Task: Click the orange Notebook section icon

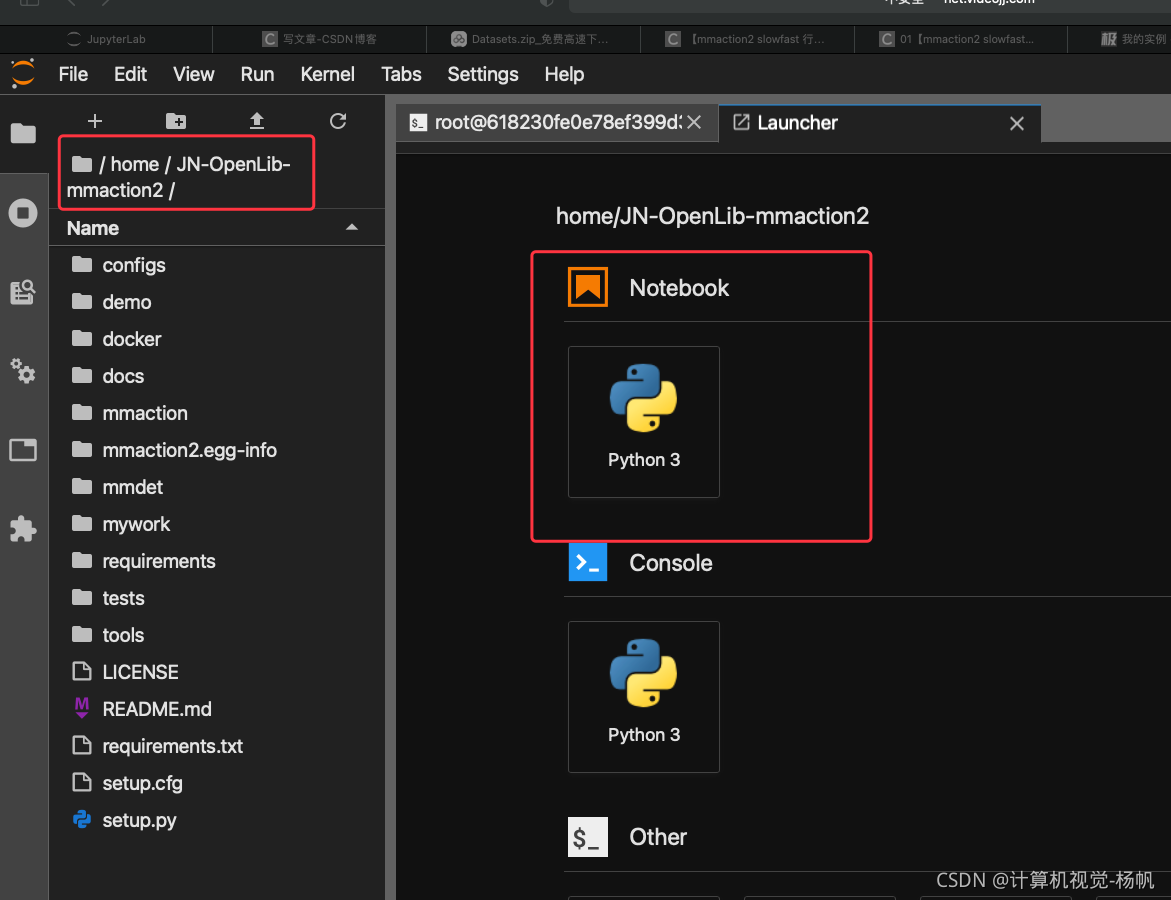Action: pyautogui.click(x=588, y=288)
